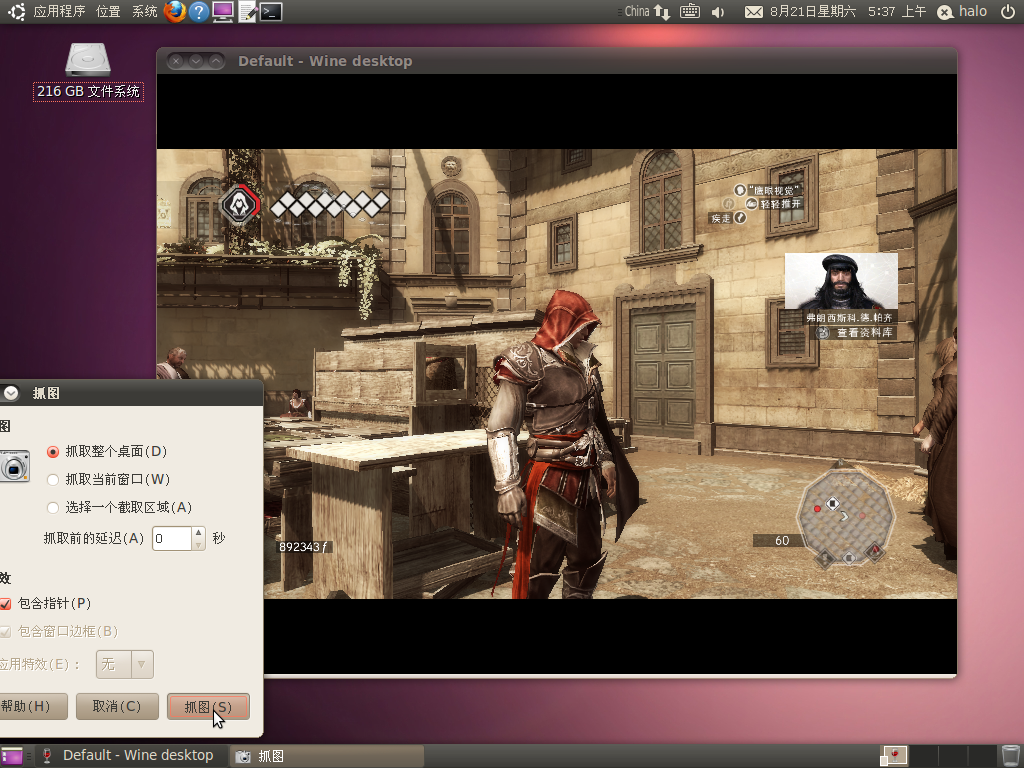Select the 选择一个截取区域(A) radio option
The width and height of the screenshot is (1024, 768).
pos(53,507)
